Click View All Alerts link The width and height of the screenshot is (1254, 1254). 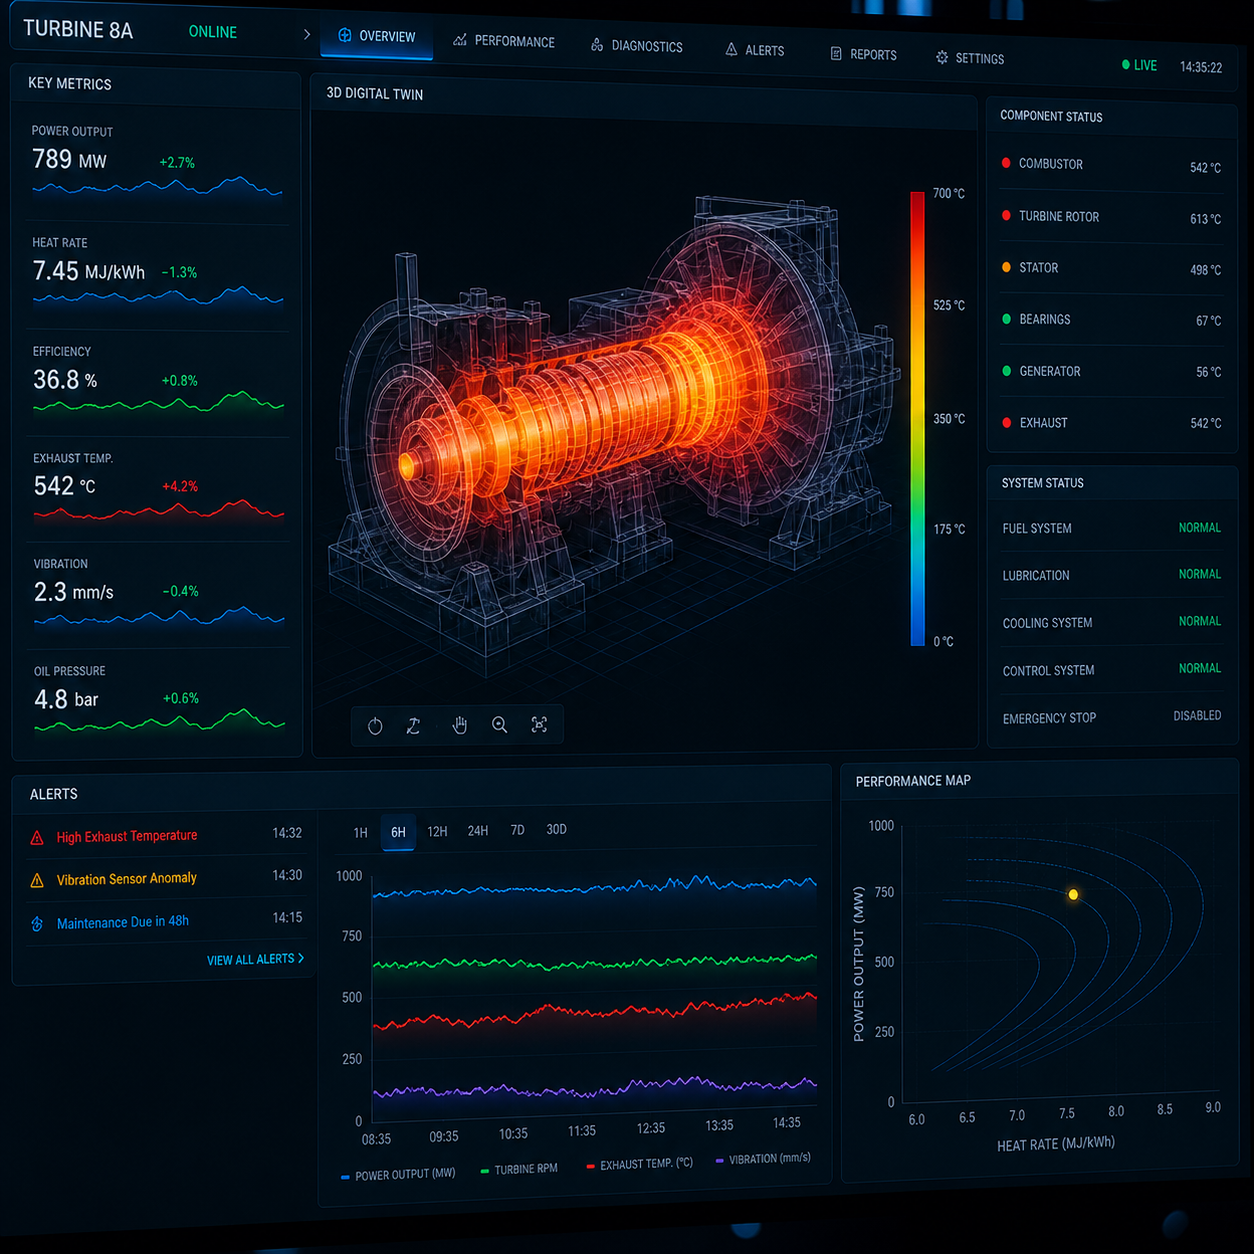(255, 959)
